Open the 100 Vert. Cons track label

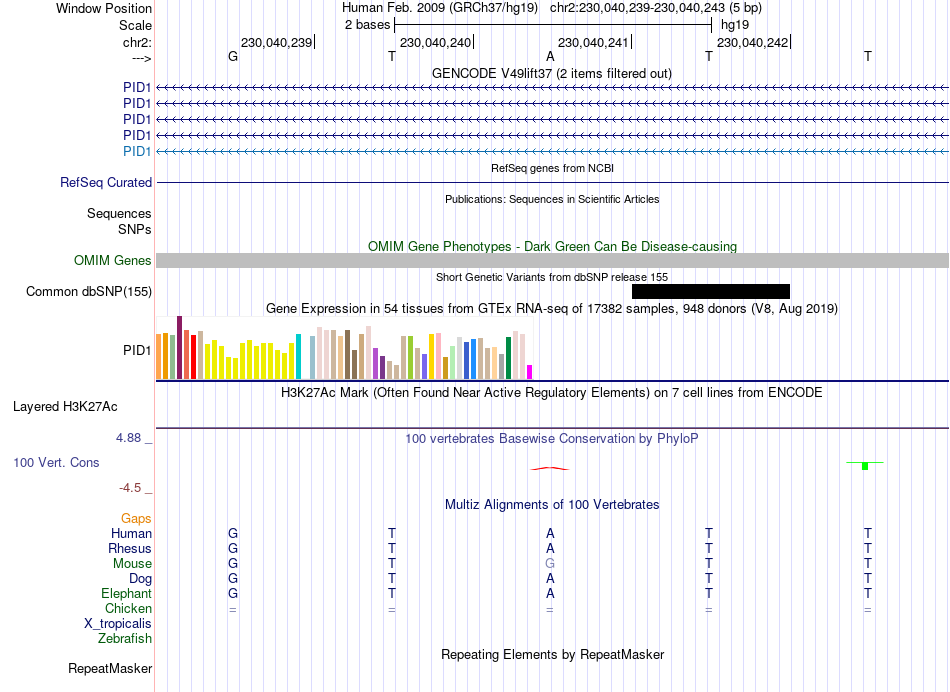(x=56, y=462)
